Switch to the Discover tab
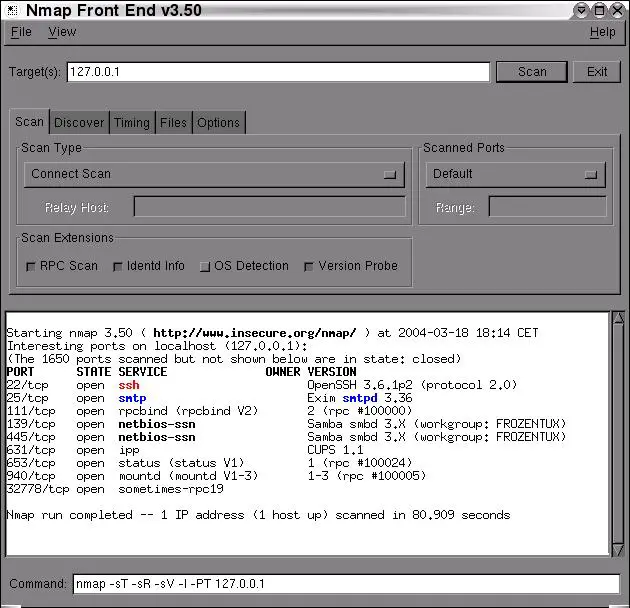Screen dimensions: 630x608 pyautogui.click(x=79, y=123)
